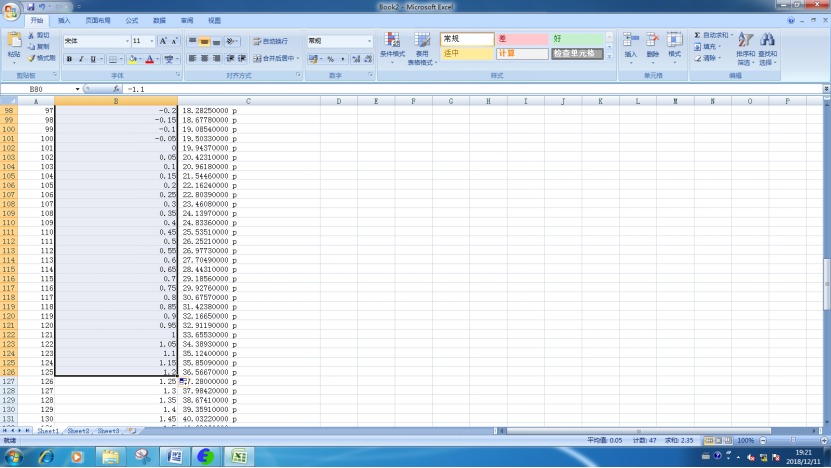
Task: Click the Percent Style icon
Action: tap(331, 59)
